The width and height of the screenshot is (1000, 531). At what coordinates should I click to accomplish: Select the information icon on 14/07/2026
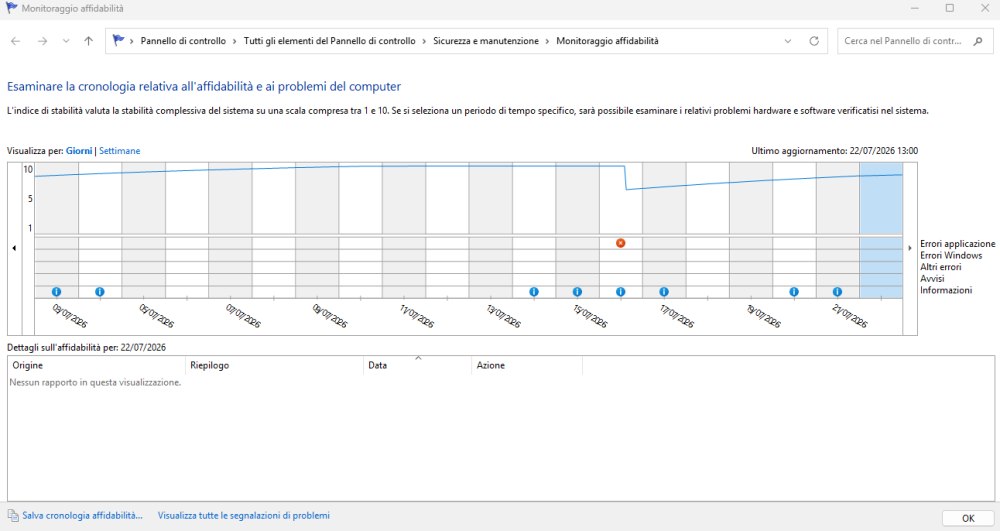(534, 291)
